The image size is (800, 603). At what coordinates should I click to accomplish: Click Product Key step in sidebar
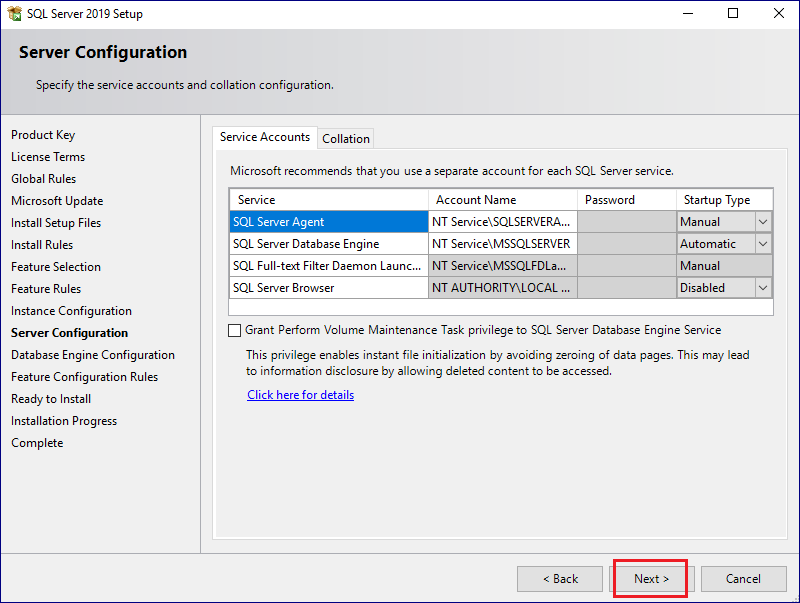[x=43, y=135]
